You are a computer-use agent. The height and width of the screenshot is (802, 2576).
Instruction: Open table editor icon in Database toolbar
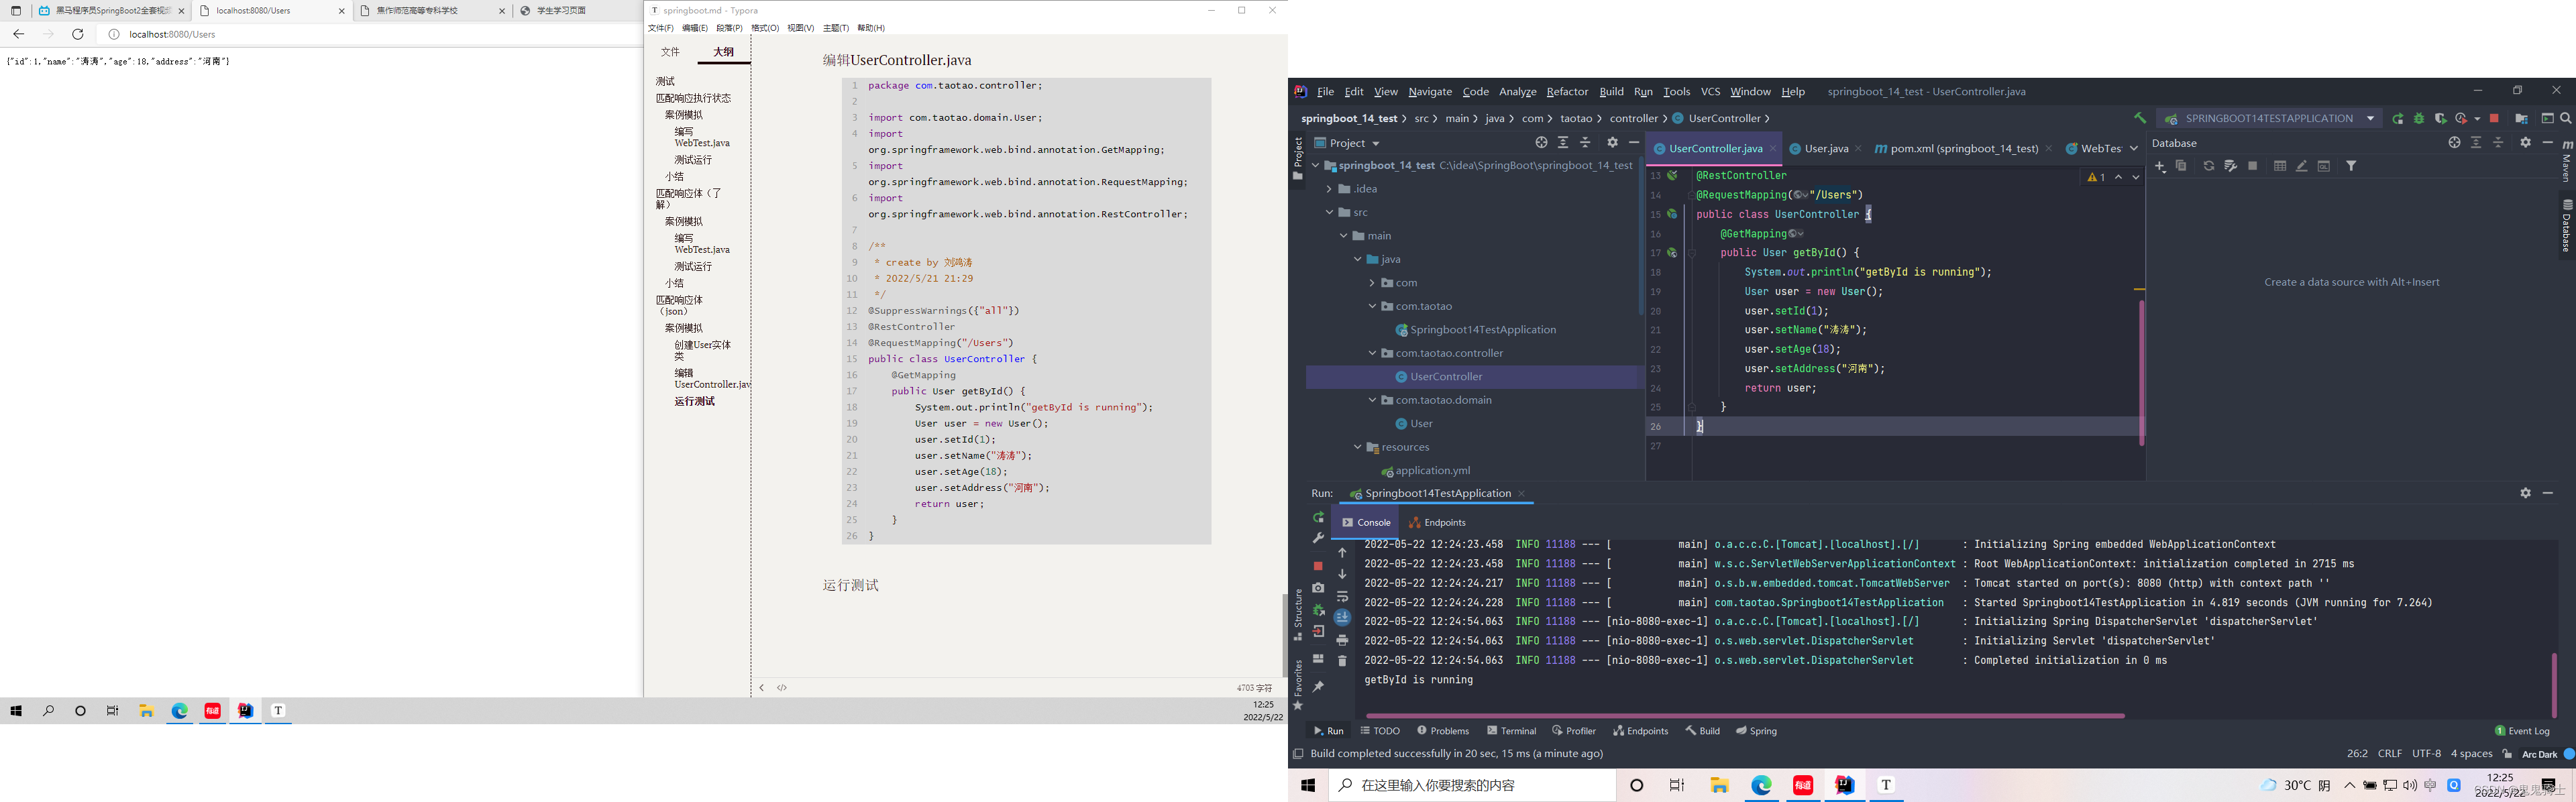click(x=2279, y=166)
